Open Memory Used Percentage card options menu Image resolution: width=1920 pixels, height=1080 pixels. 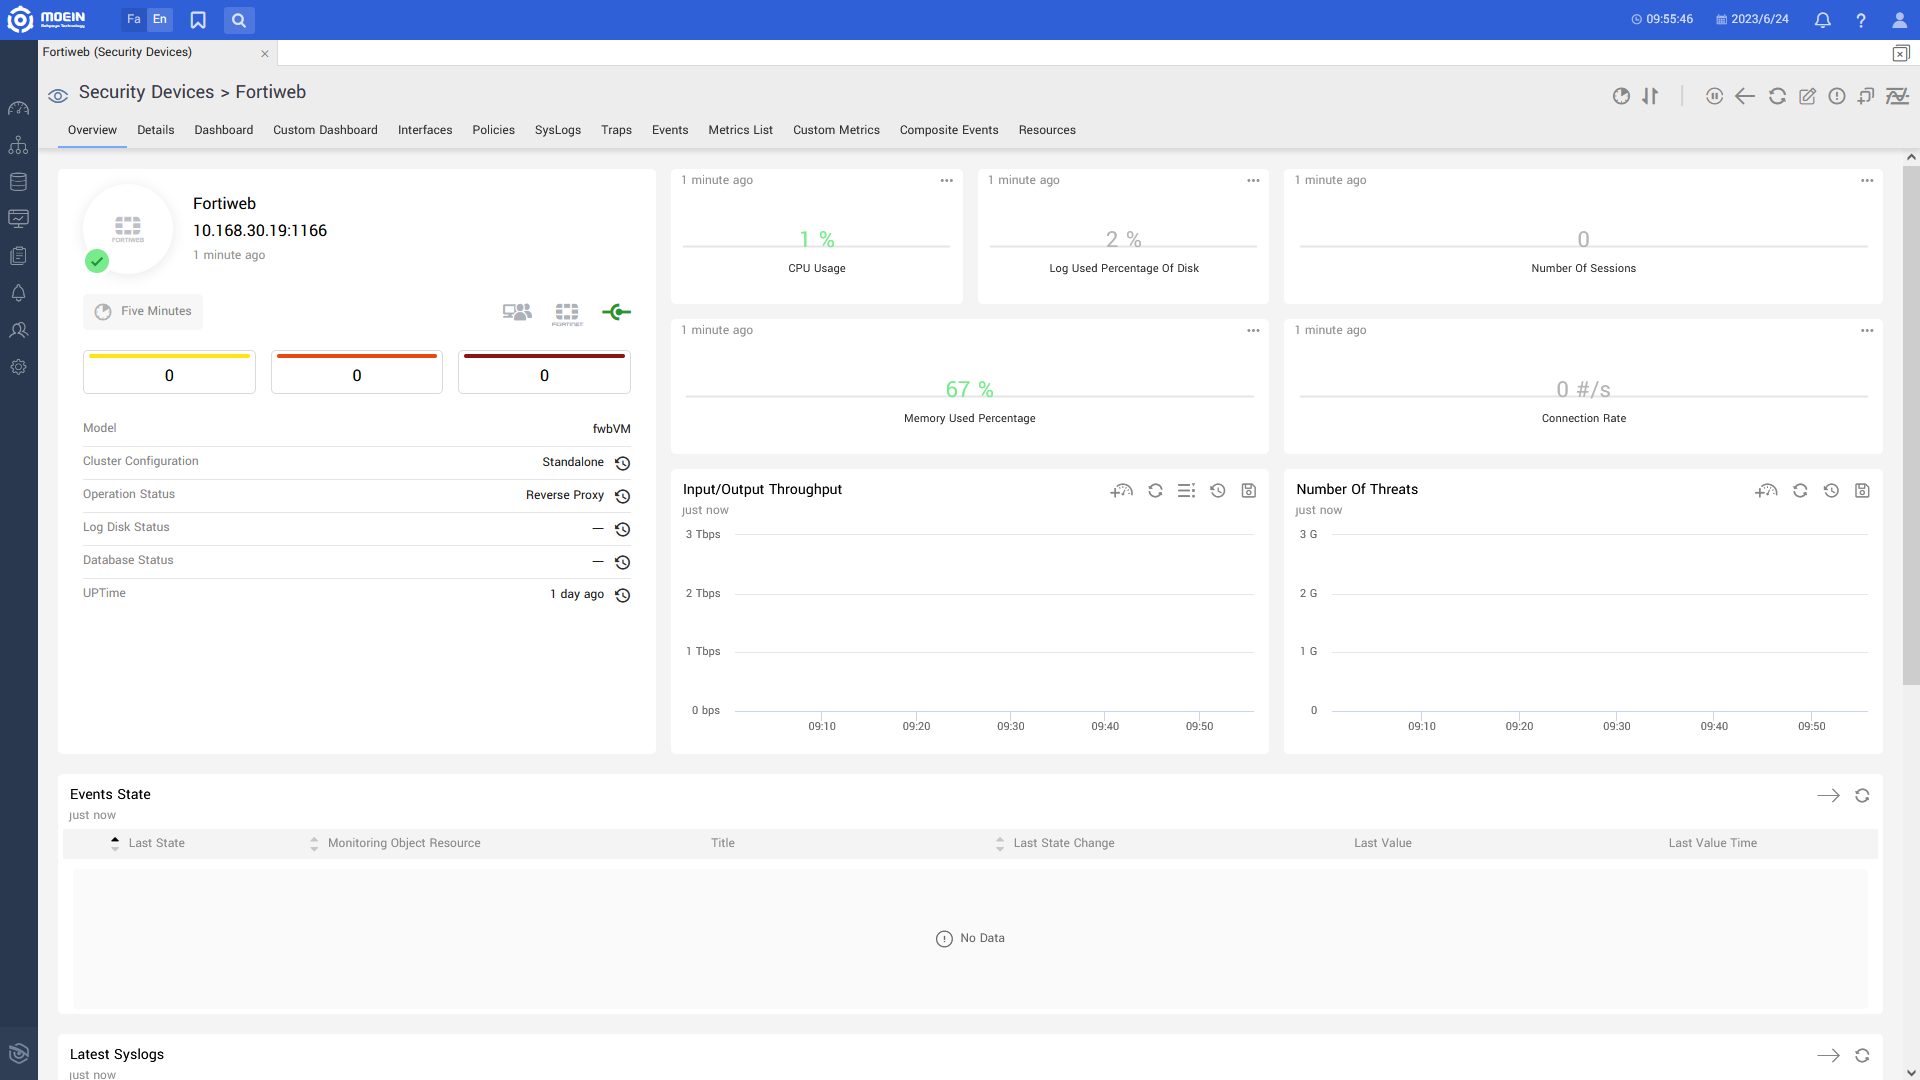[x=1253, y=331]
